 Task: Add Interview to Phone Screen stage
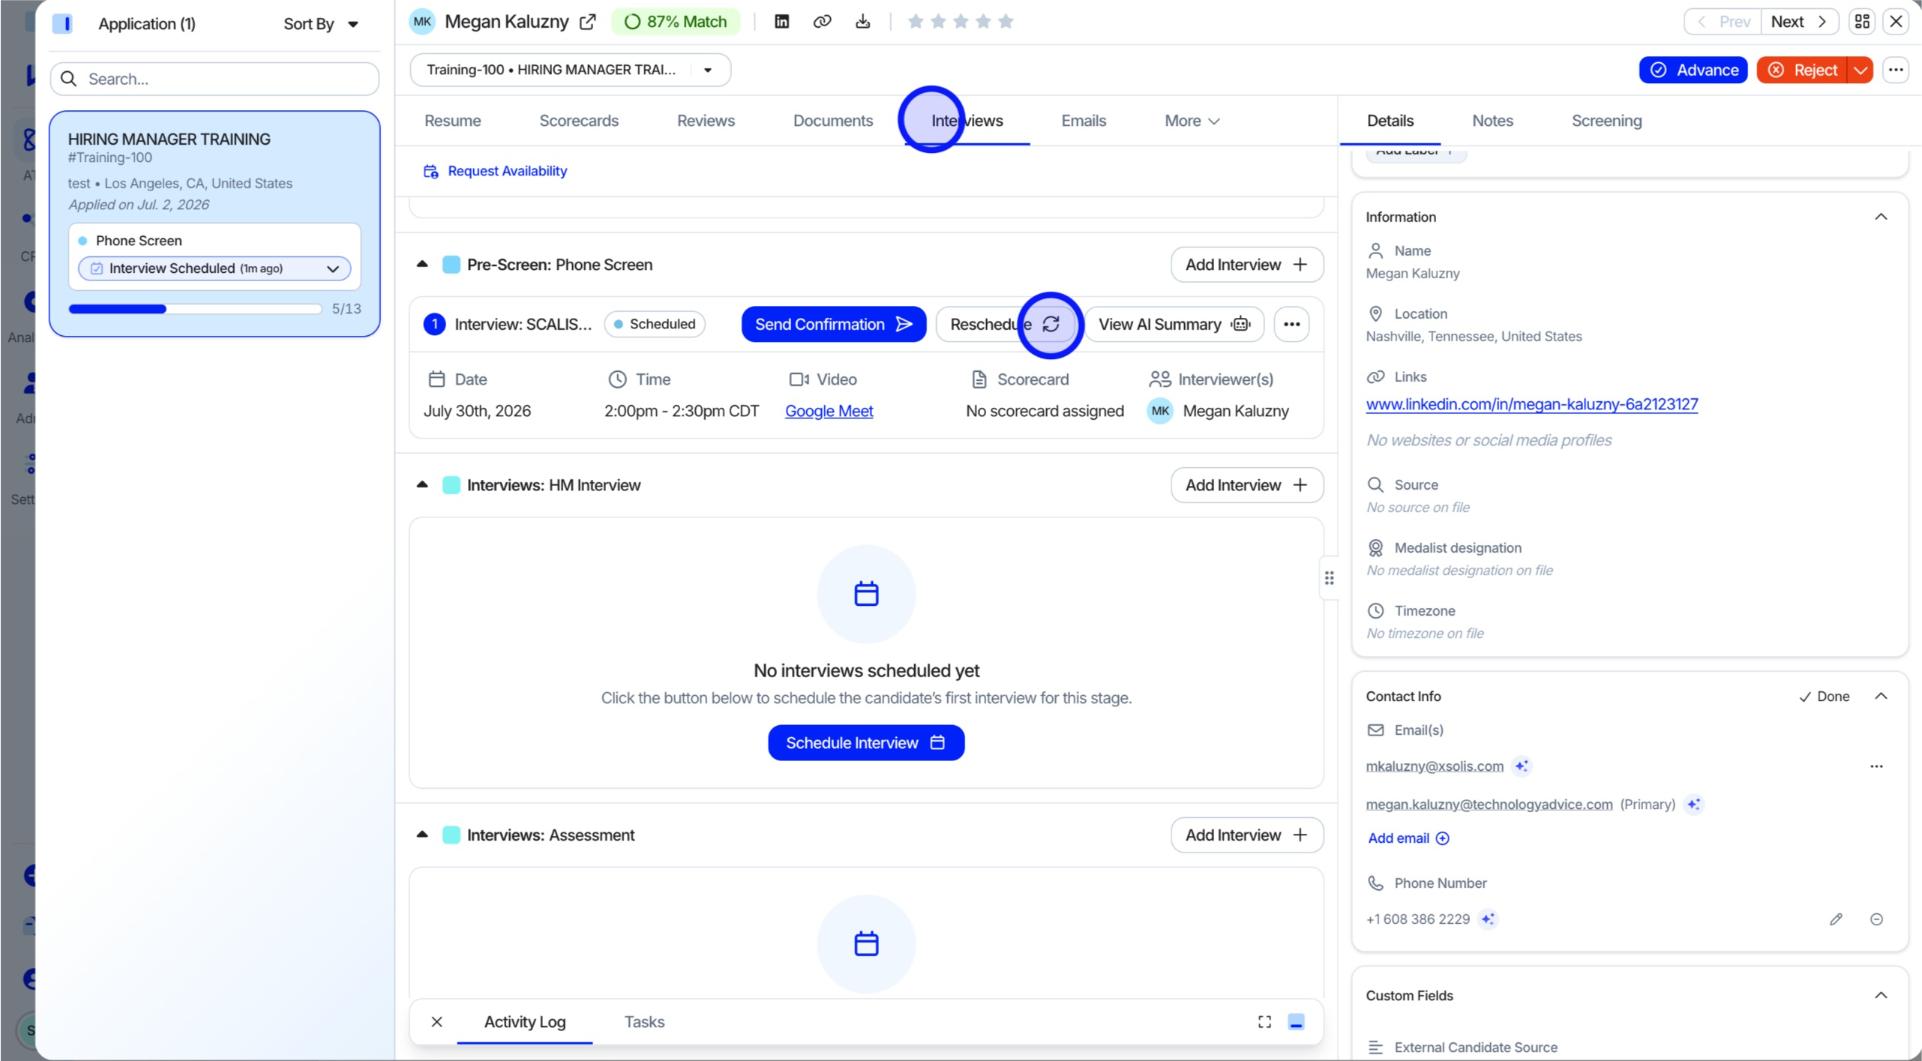coord(1247,265)
